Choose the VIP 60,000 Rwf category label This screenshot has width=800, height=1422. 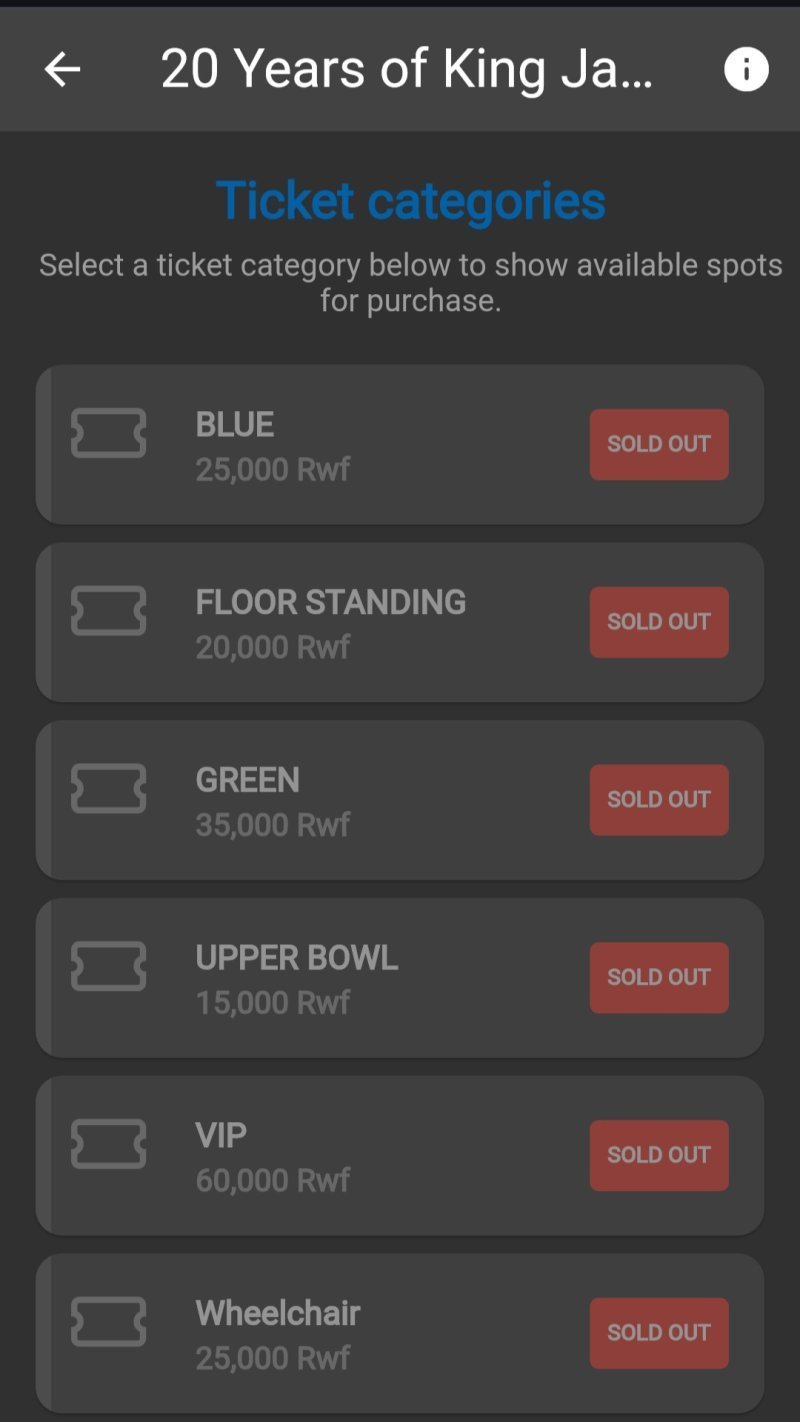(273, 1157)
